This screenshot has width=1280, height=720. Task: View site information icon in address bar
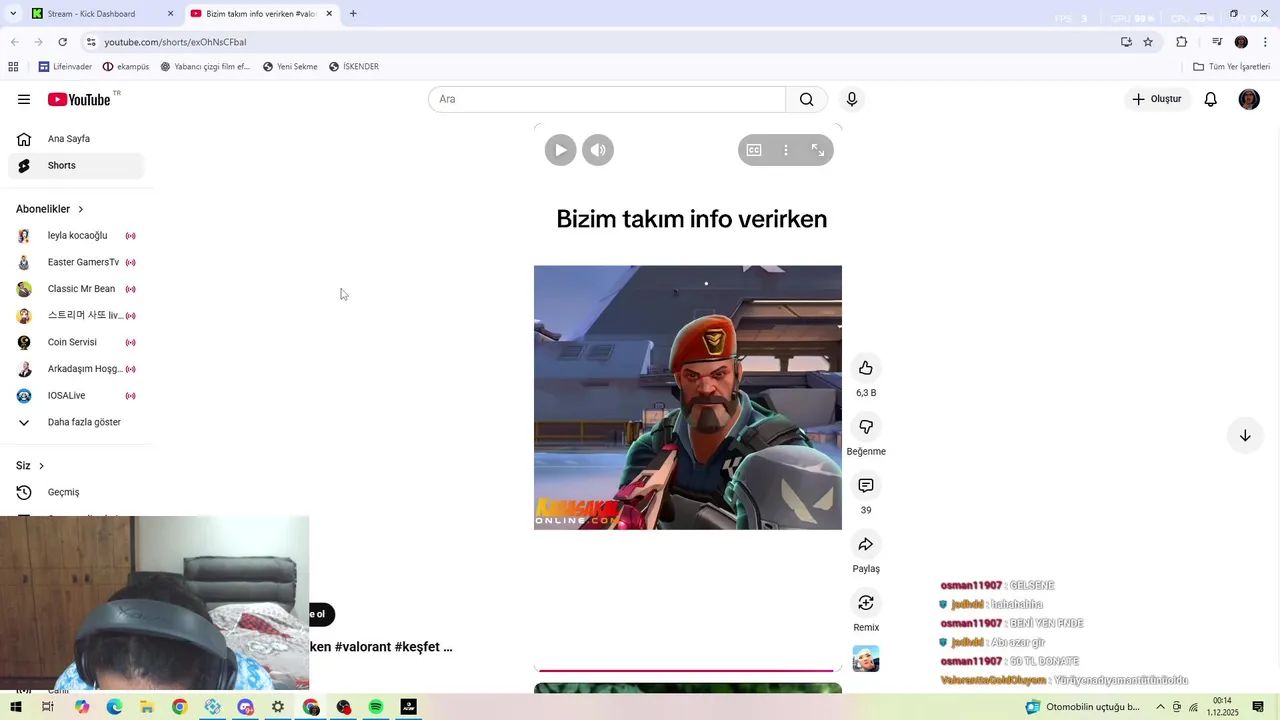[x=91, y=42]
